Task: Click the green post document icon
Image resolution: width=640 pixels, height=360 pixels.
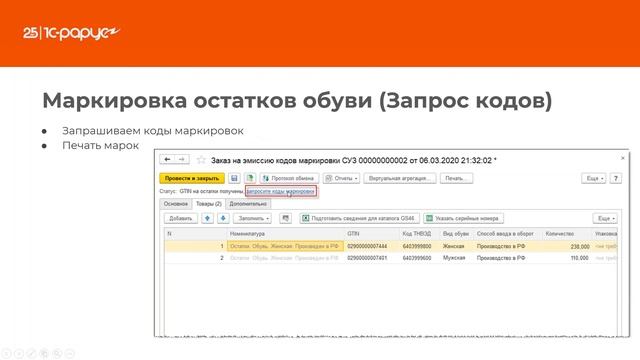Action: coord(250,178)
